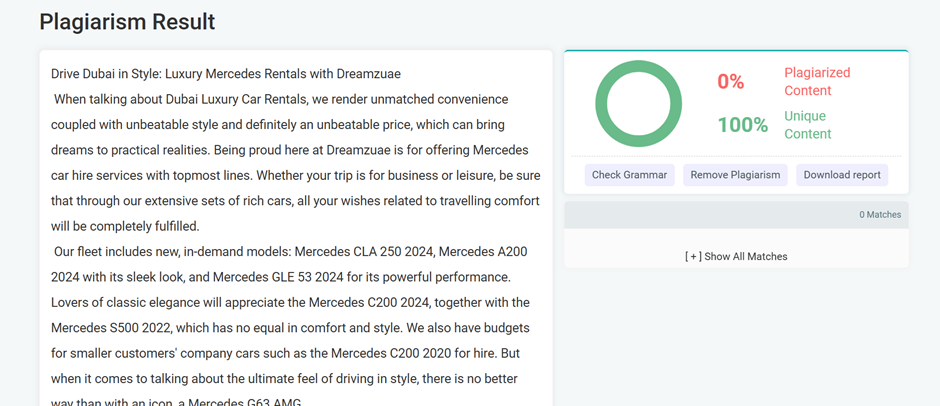Open the Remove Plagiarism tool
The height and width of the screenshot is (406, 940).
coord(735,175)
